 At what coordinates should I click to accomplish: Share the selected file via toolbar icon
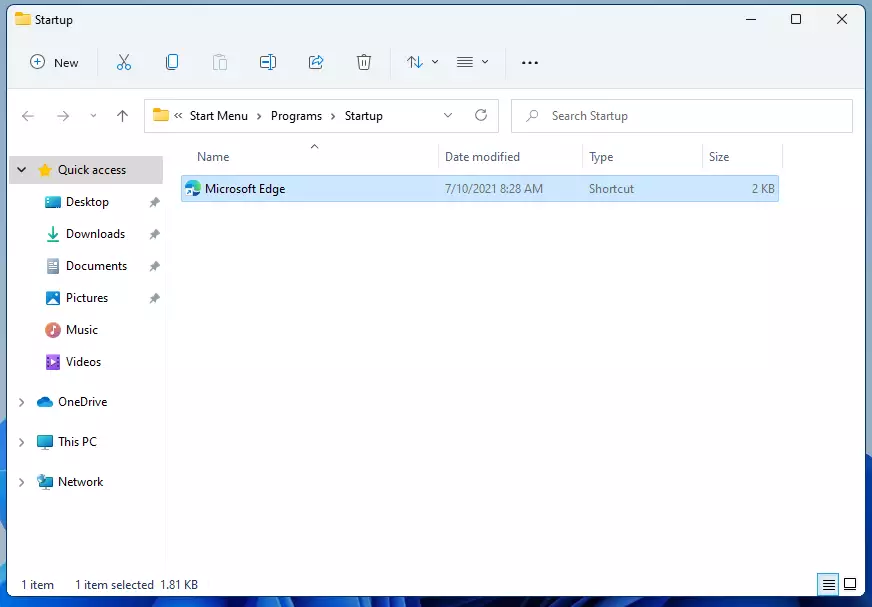click(316, 62)
